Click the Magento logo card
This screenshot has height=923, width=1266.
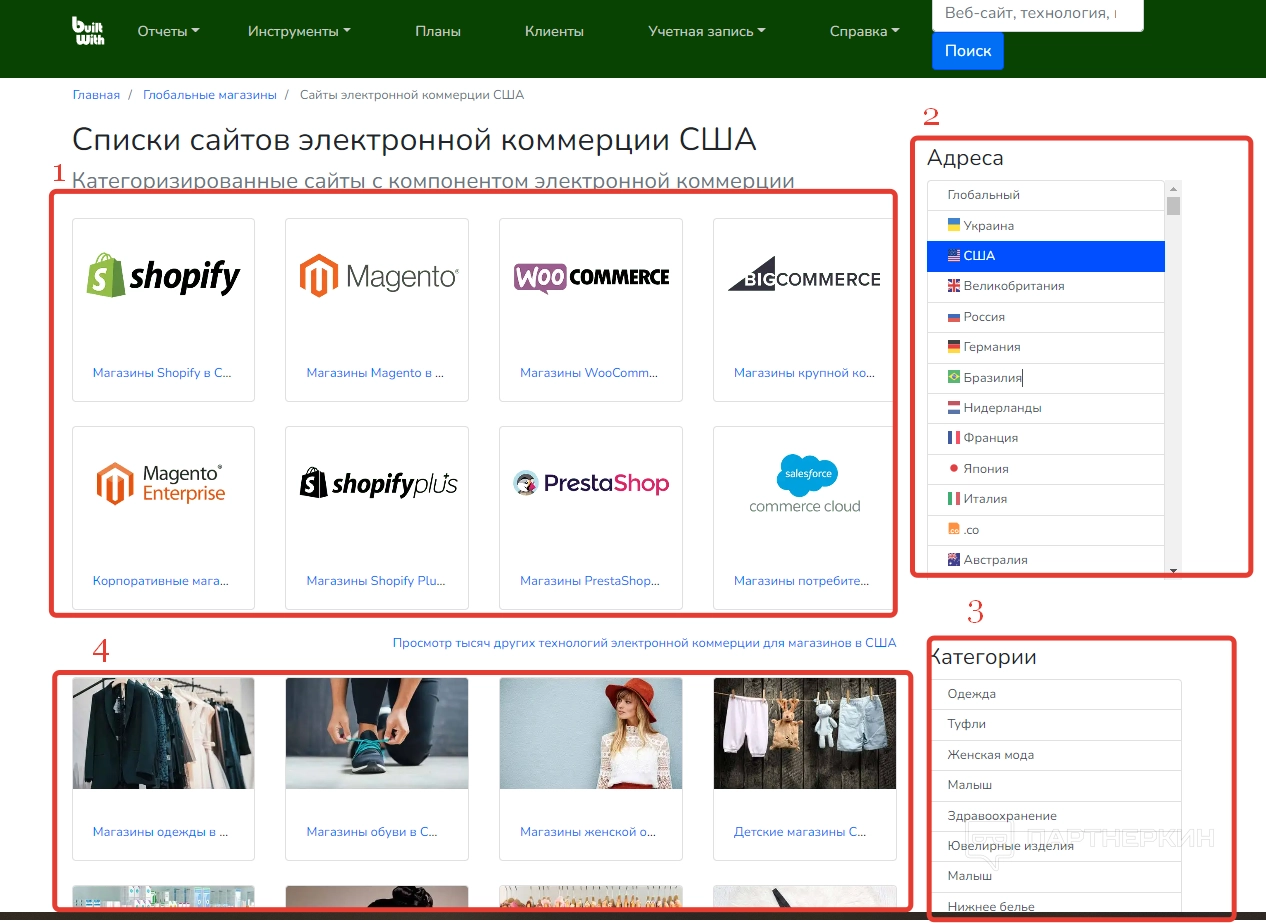click(377, 276)
